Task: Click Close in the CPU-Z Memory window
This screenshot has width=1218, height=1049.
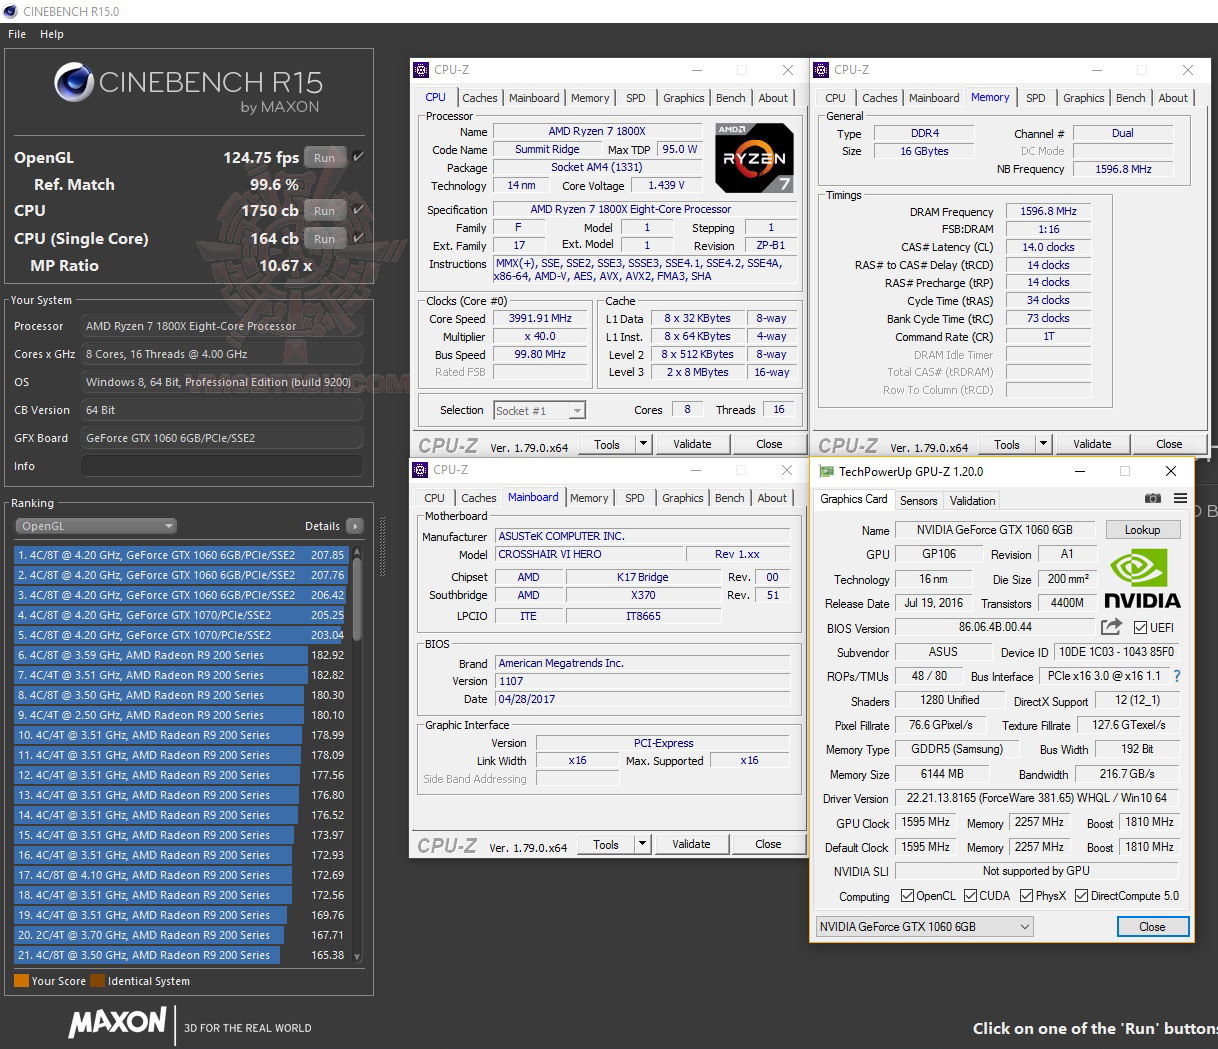Action: (x=1169, y=444)
